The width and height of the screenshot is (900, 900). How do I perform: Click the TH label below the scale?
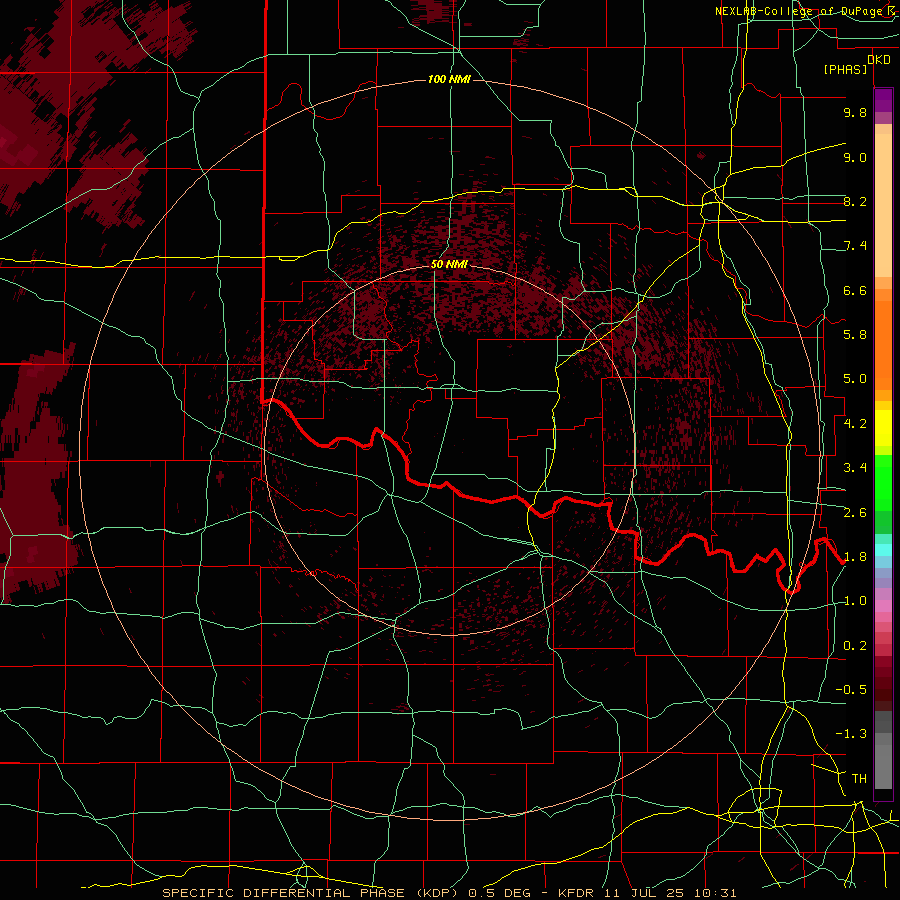(859, 779)
